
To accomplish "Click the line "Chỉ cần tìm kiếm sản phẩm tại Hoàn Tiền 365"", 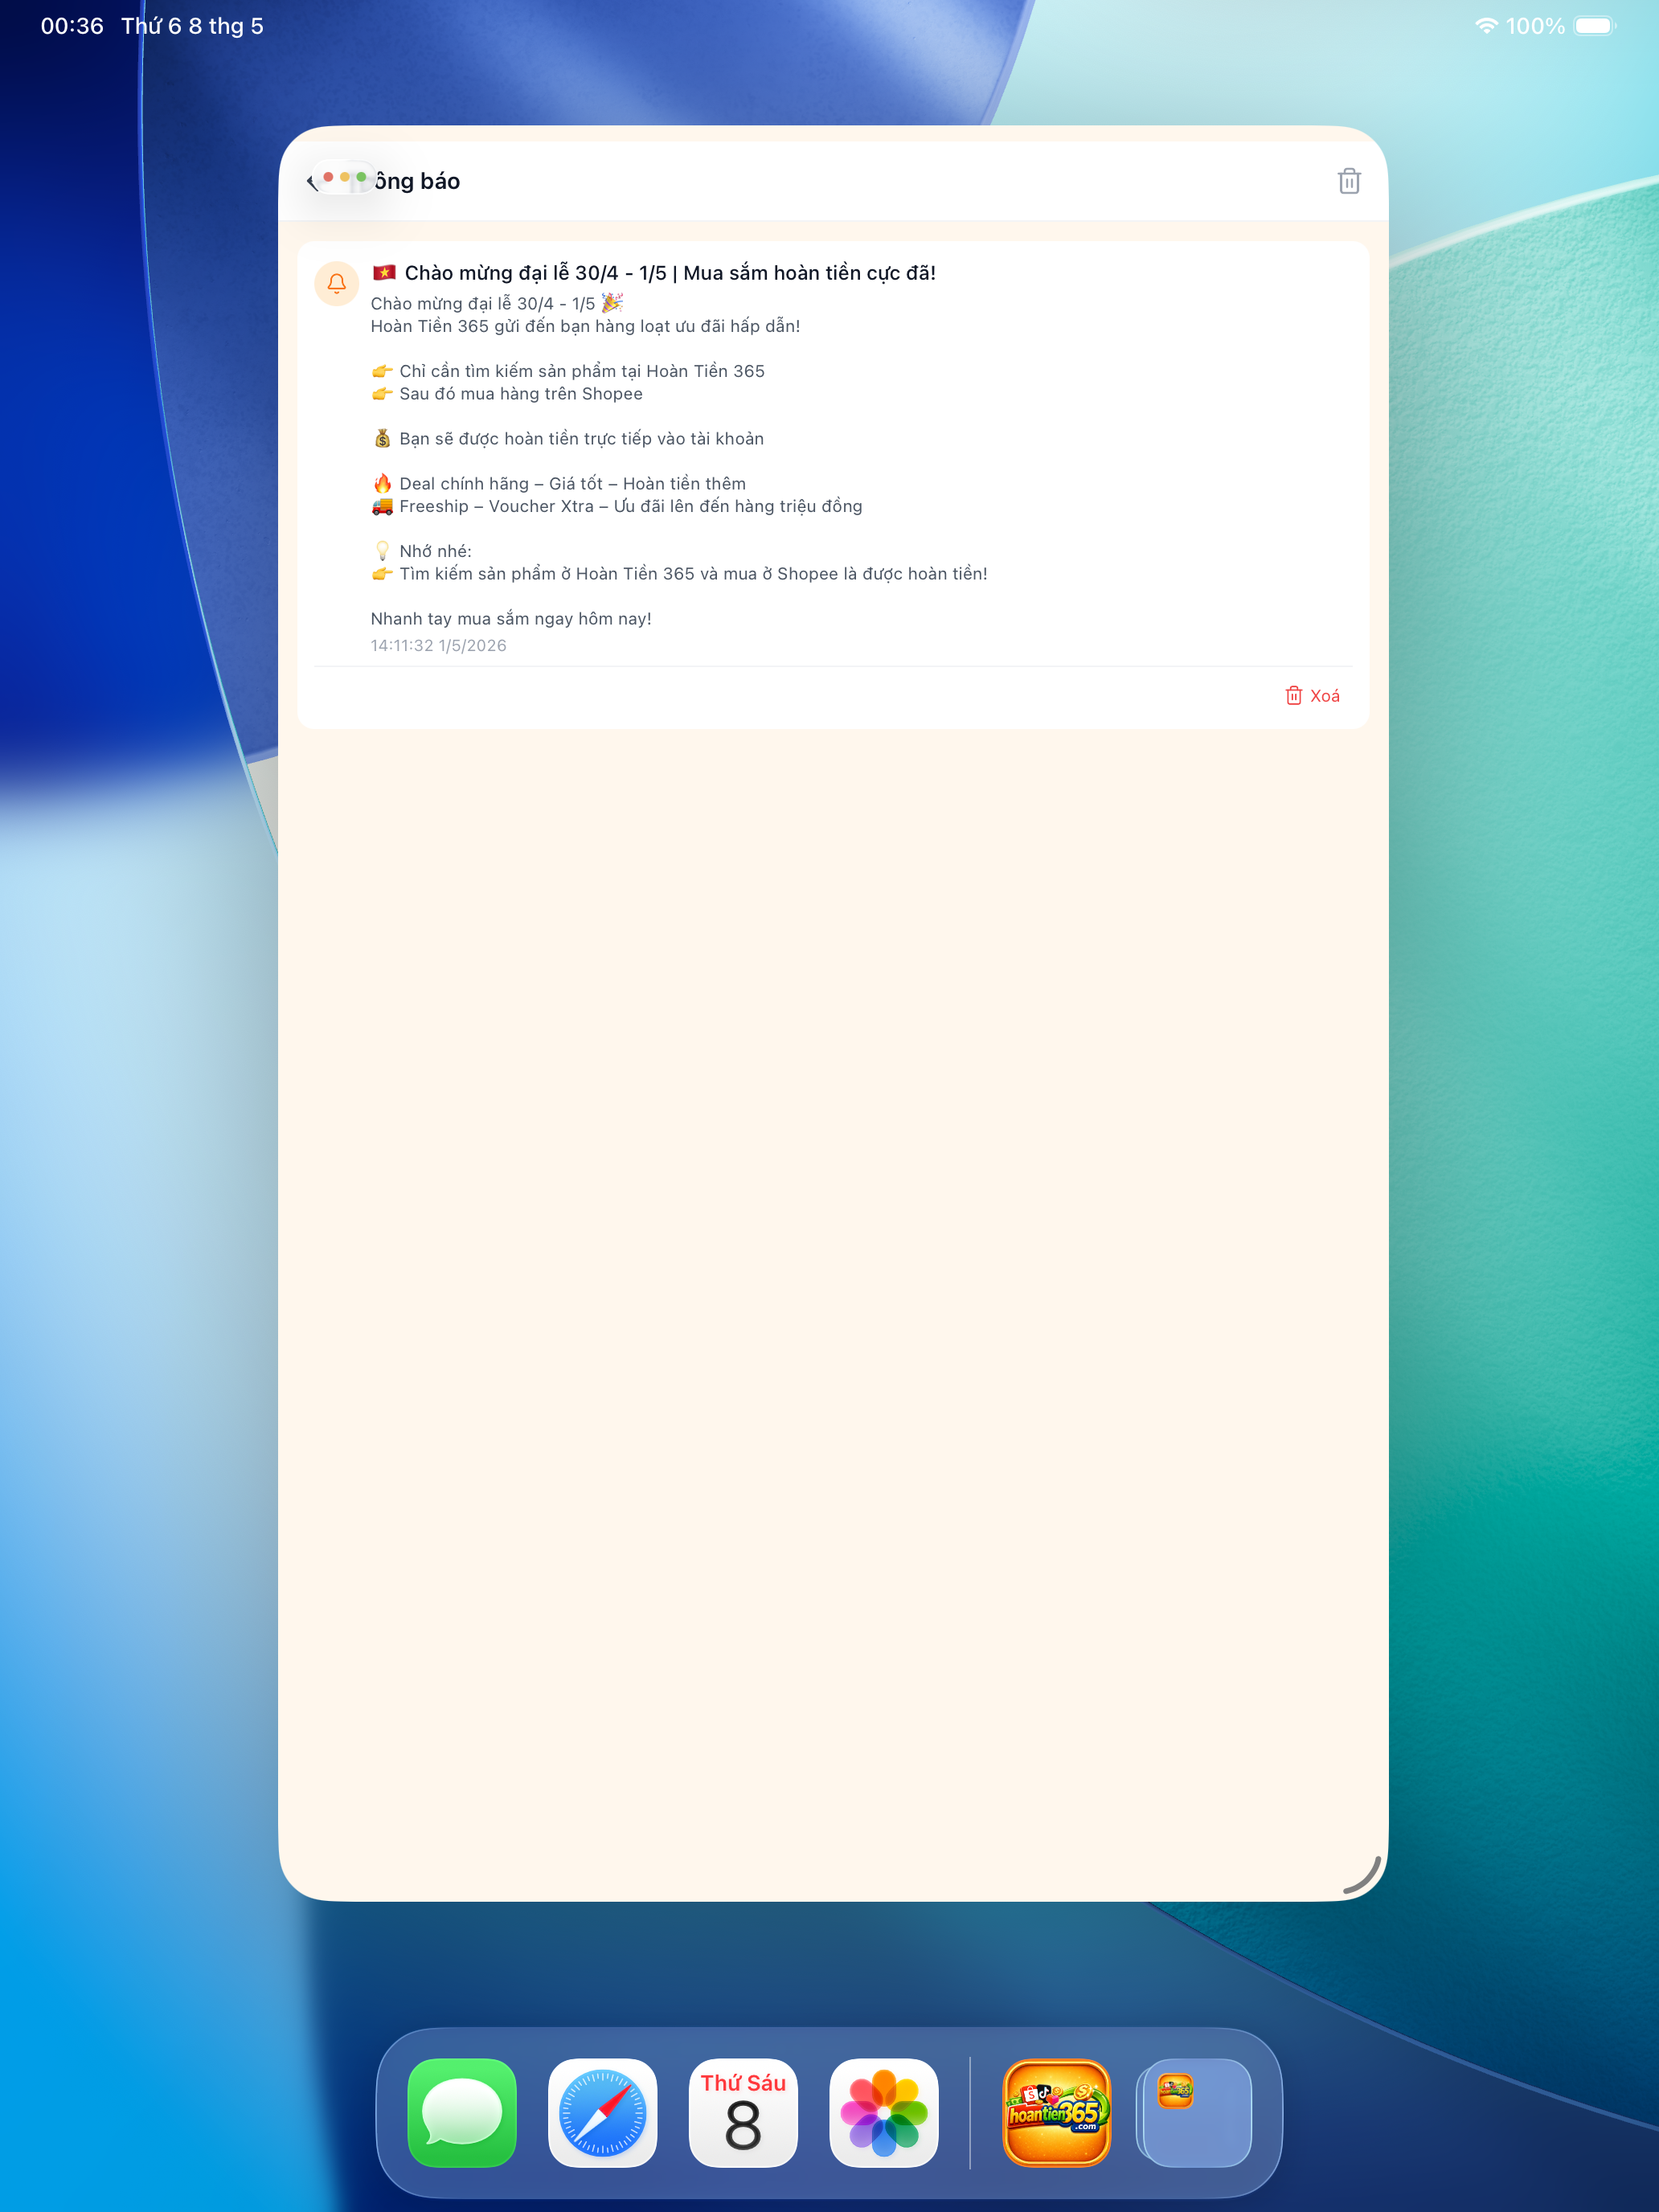I will (568, 371).
